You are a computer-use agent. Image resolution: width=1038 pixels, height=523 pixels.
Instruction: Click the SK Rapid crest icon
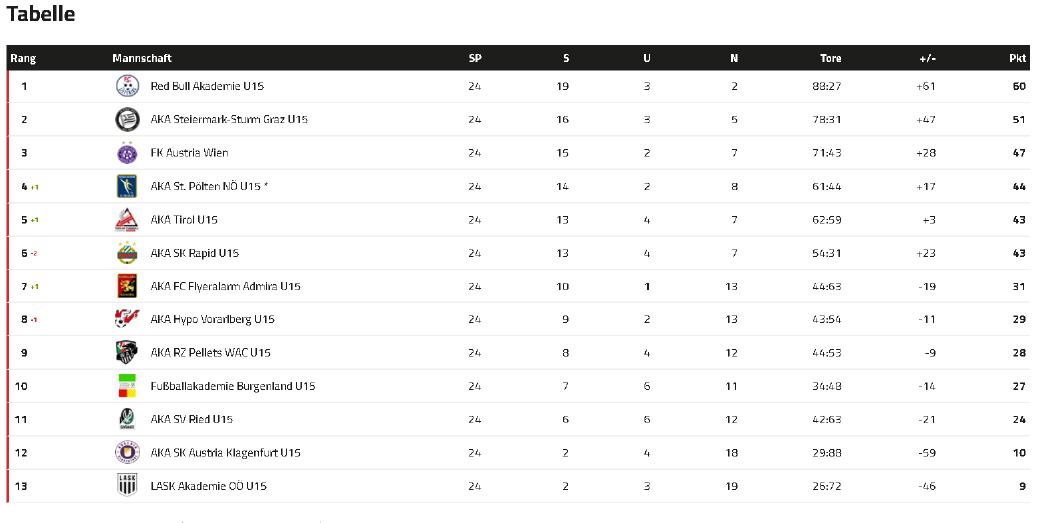pos(127,253)
